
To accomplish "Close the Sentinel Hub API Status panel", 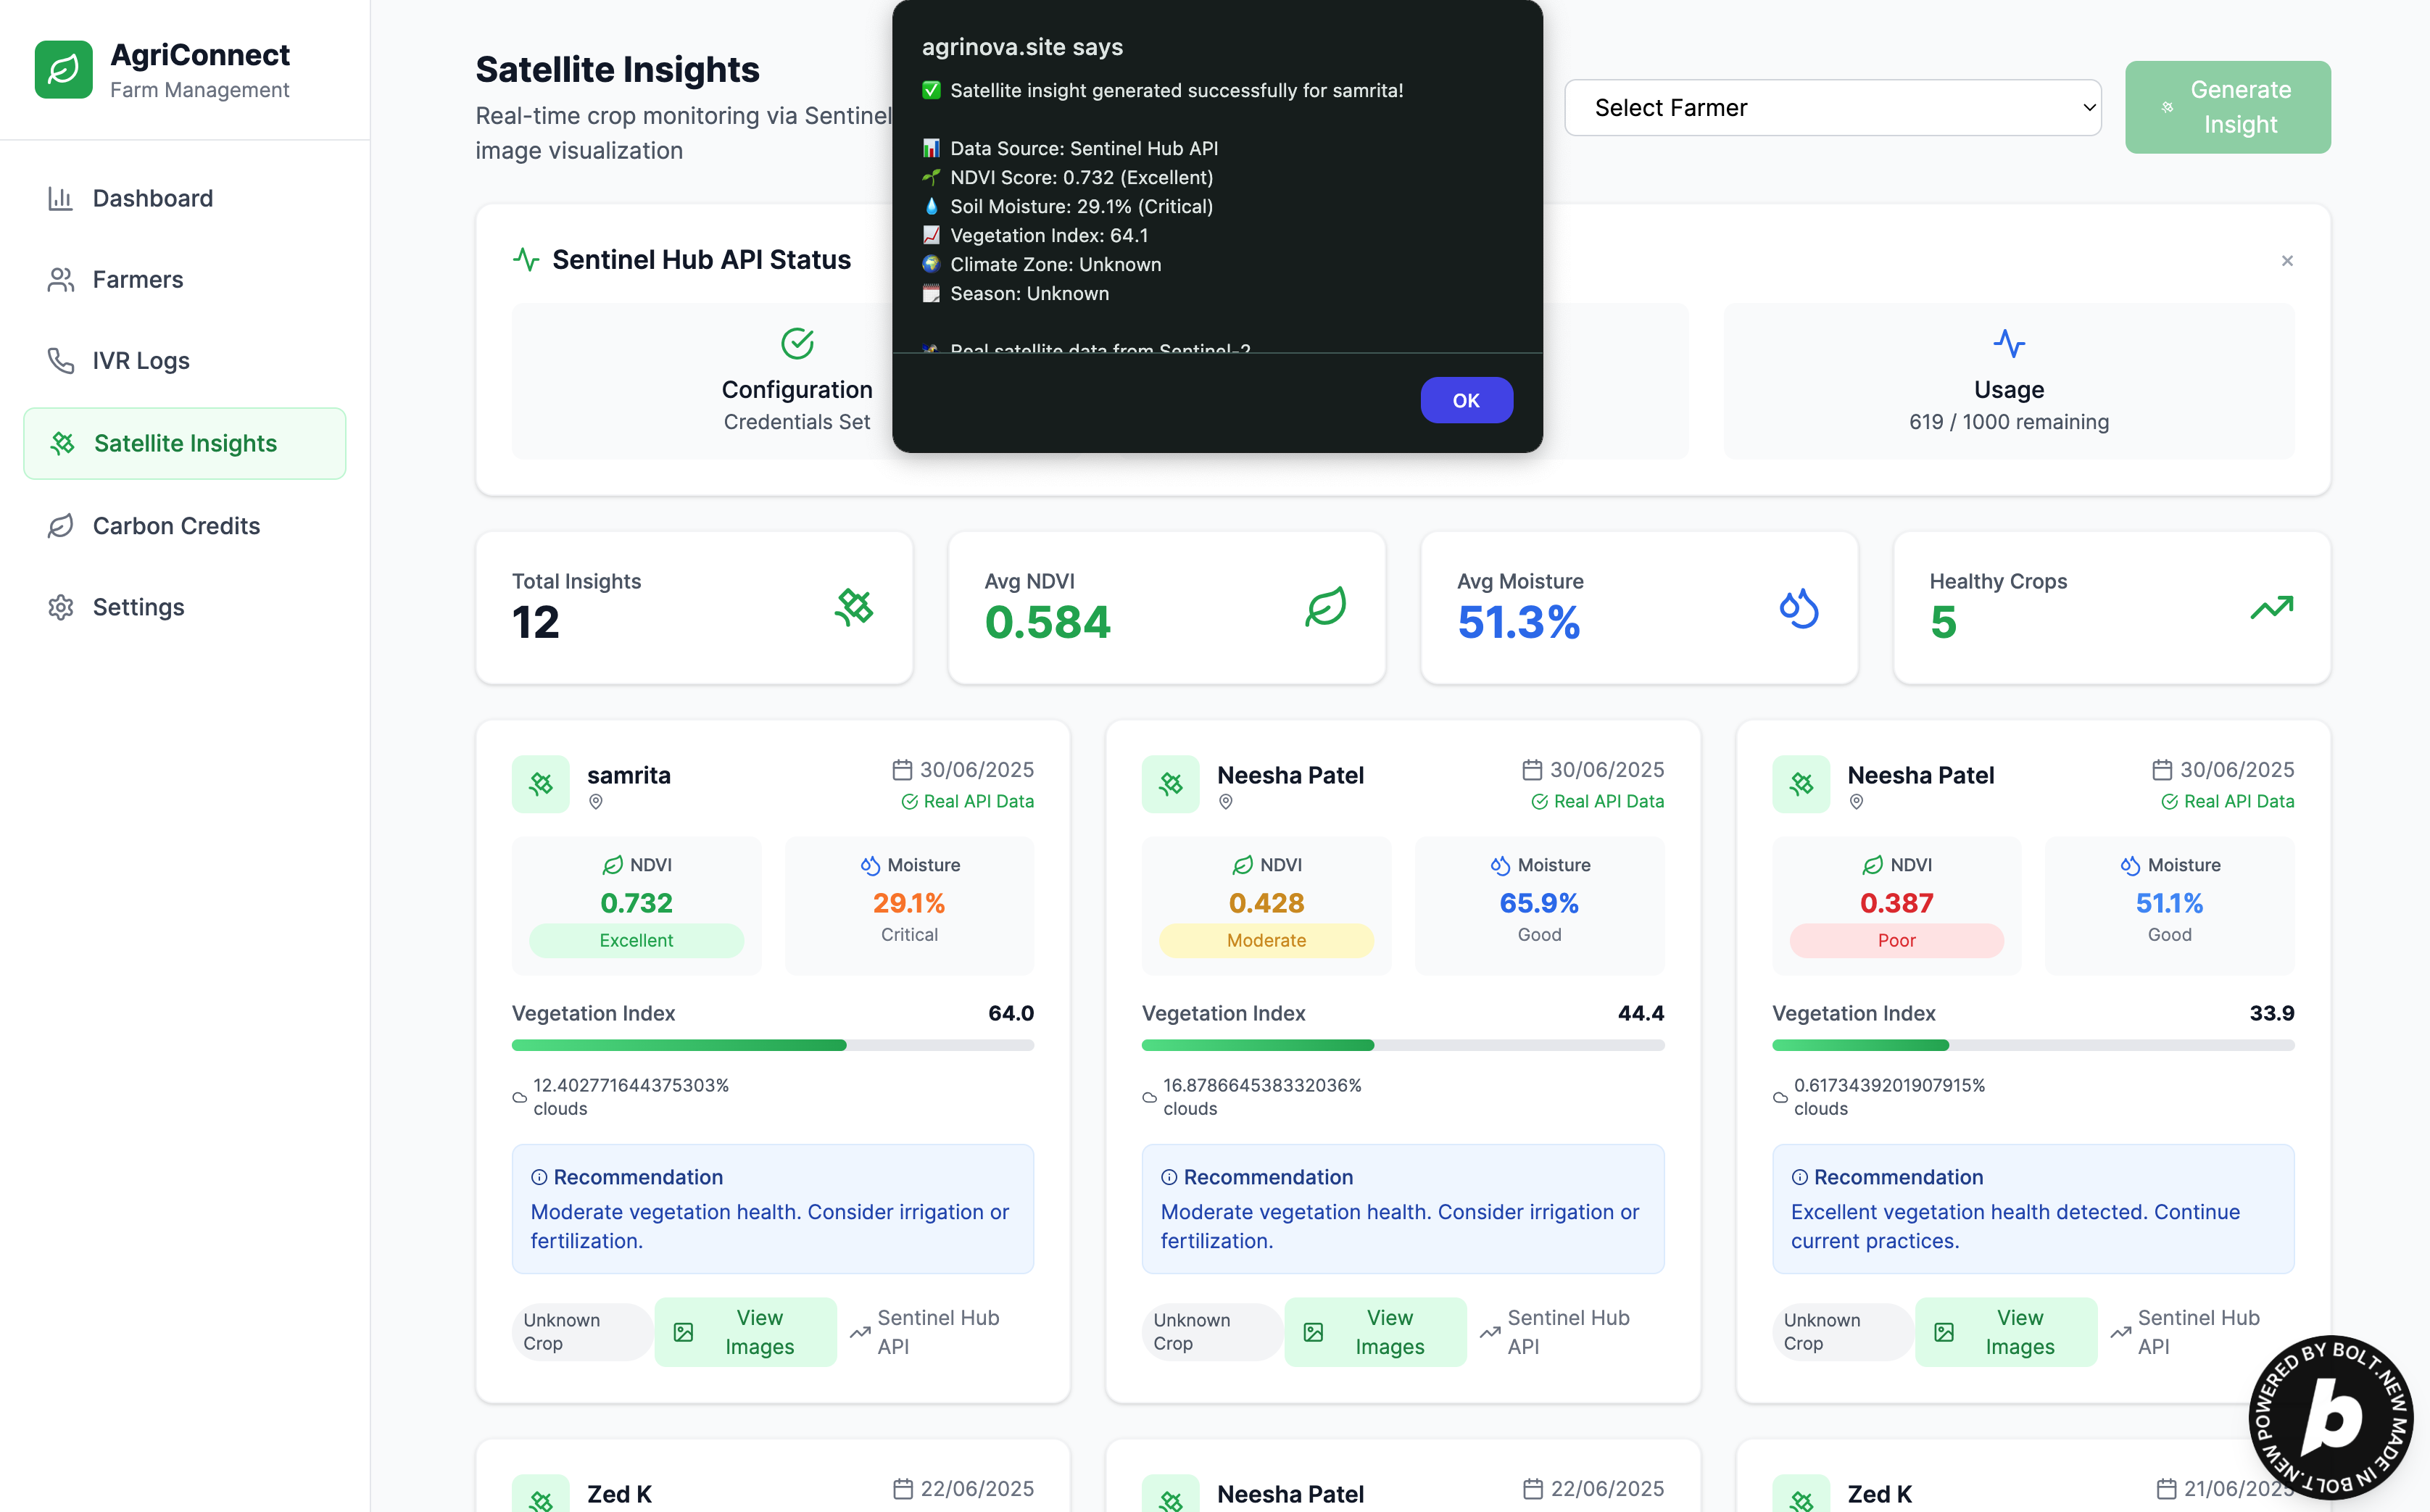I will pyautogui.click(x=2287, y=261).
